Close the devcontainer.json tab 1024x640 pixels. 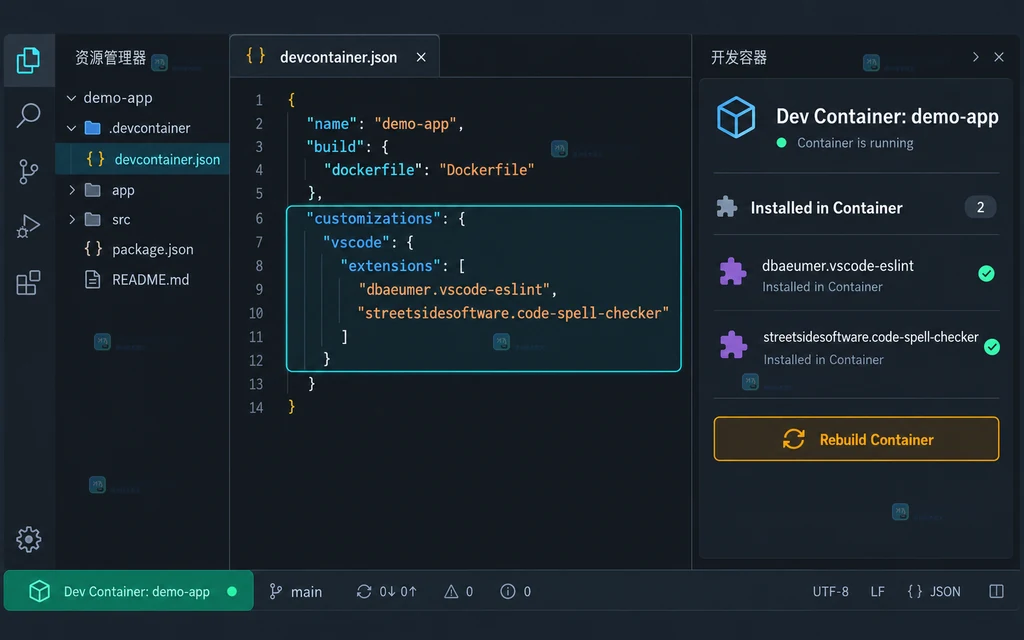pos(421,57)
